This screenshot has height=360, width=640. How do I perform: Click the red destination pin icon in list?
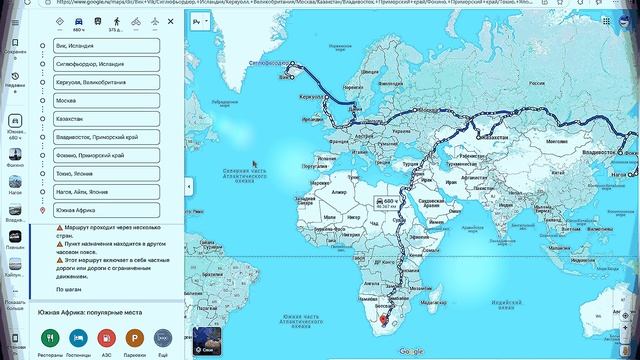(42, 210)
